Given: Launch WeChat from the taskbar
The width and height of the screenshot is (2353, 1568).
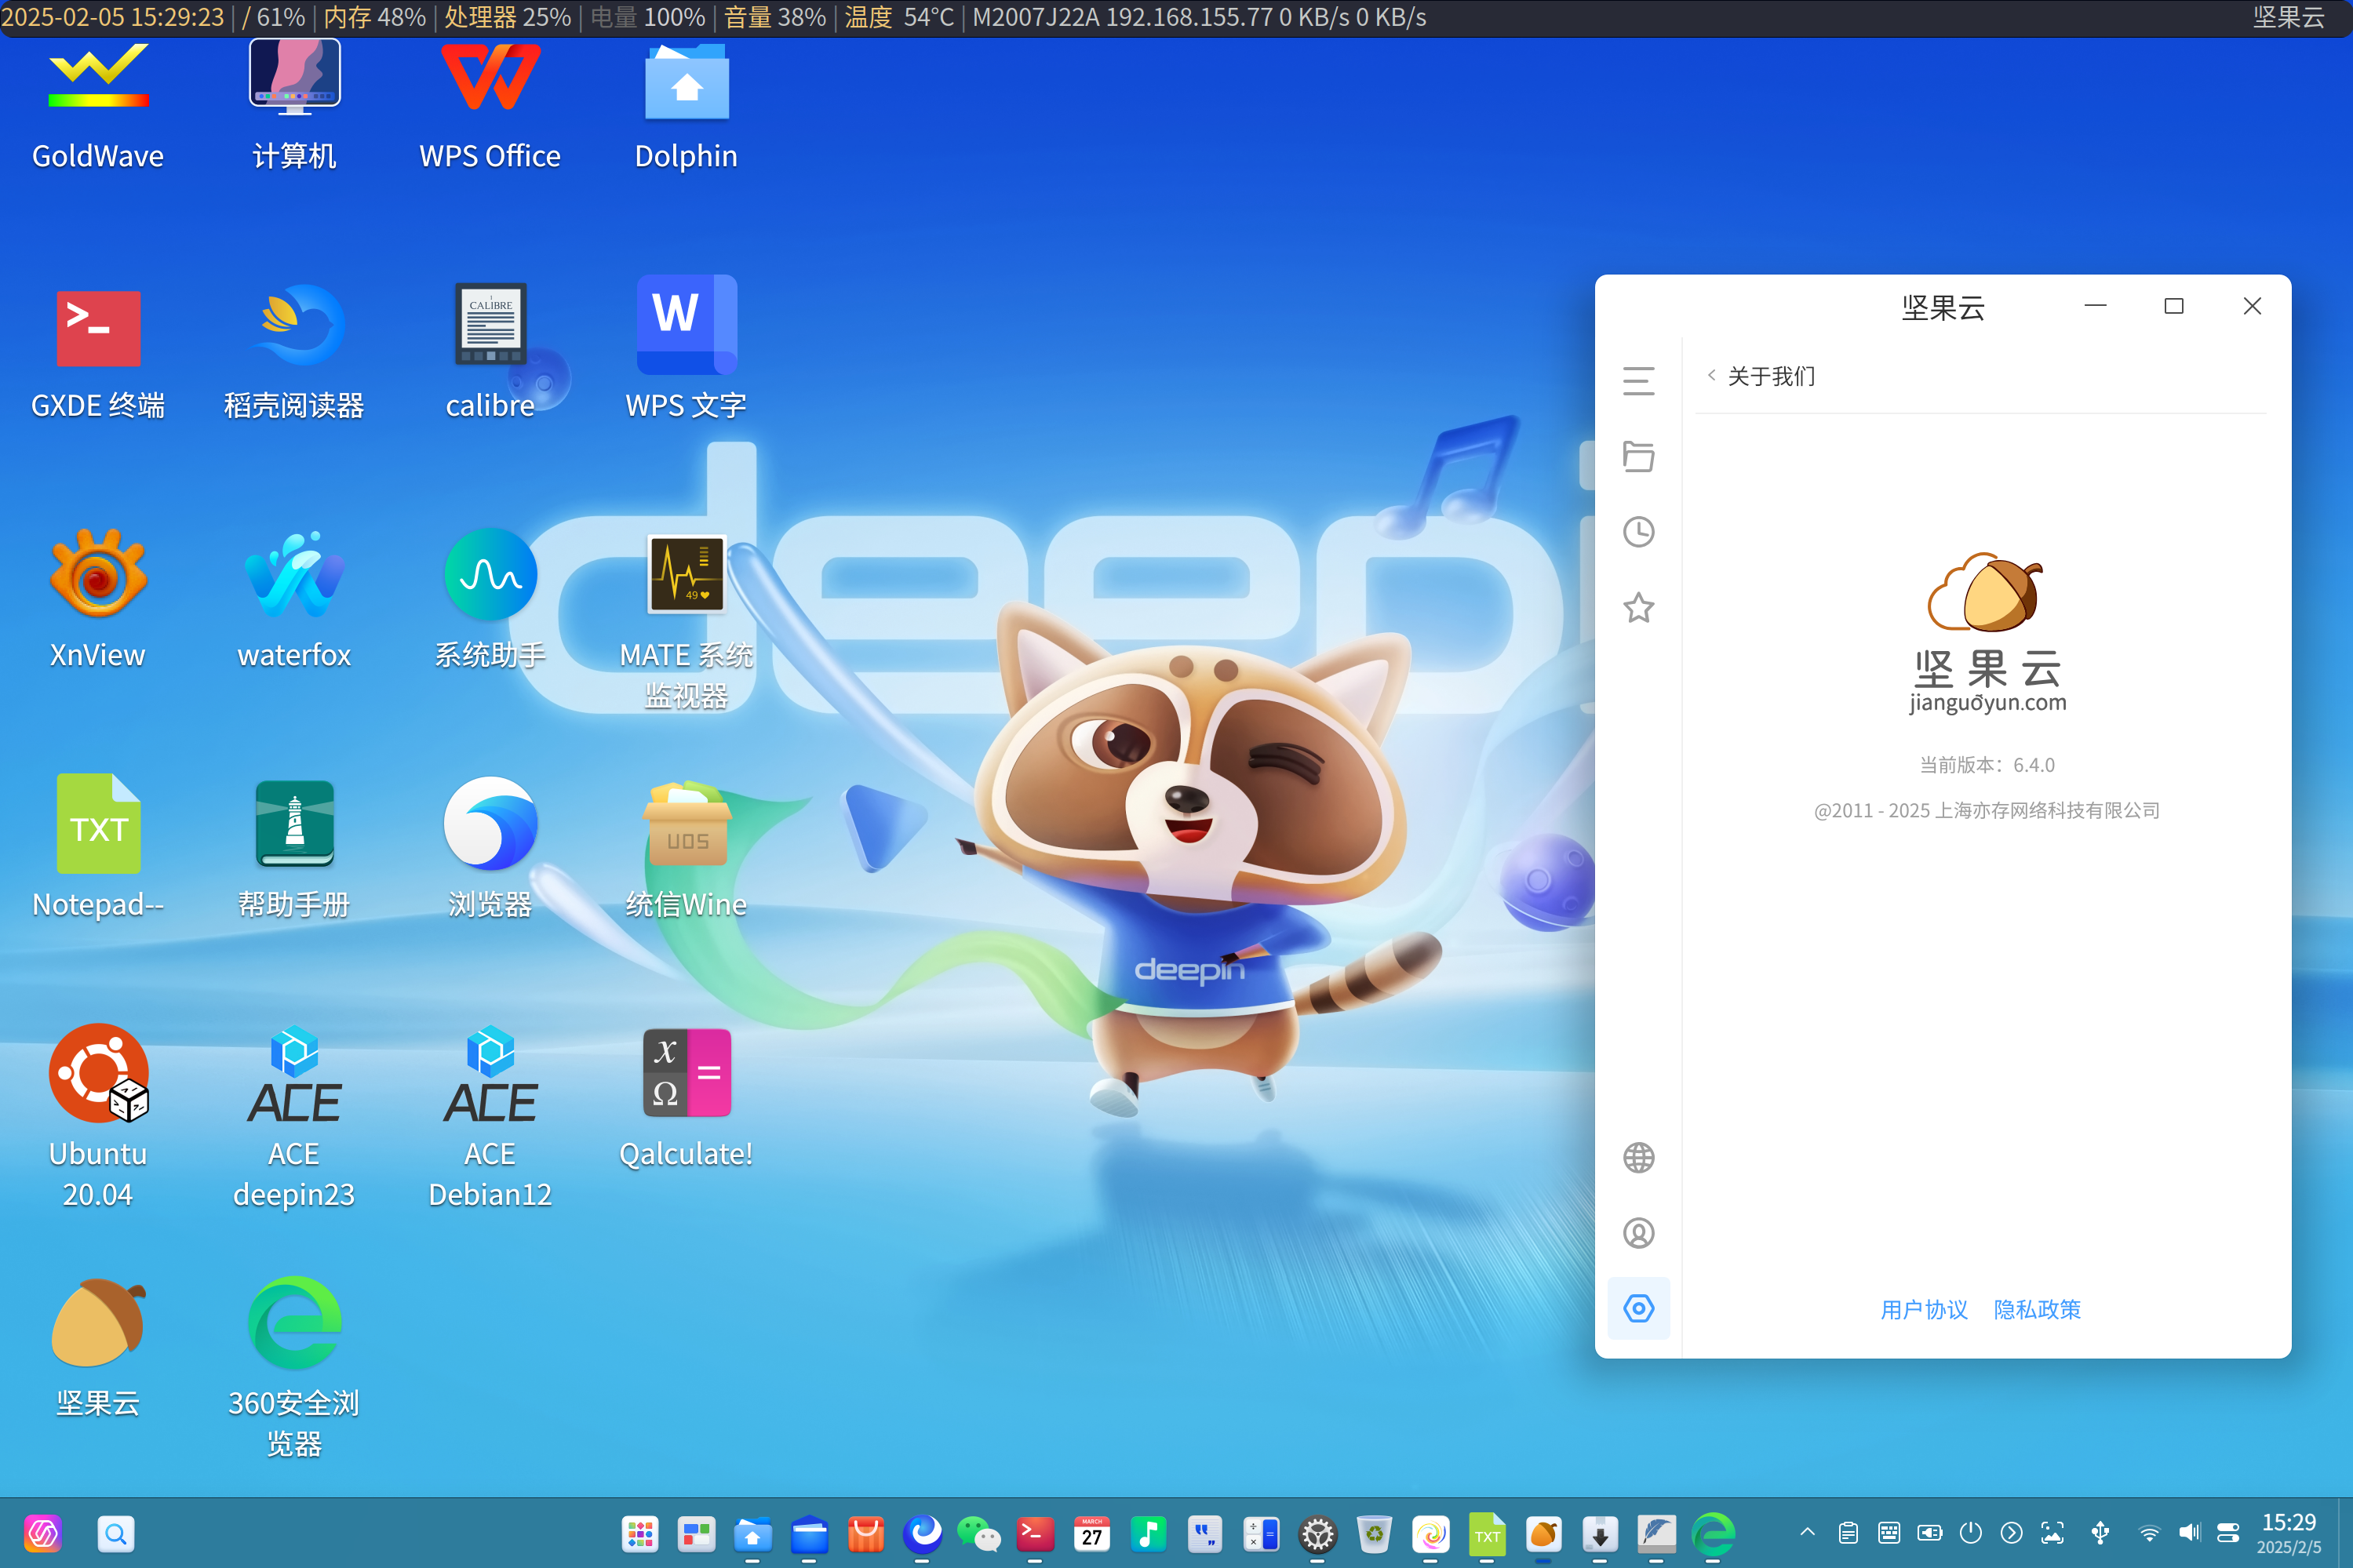Looking at the screenshot, I should 978,1533.
